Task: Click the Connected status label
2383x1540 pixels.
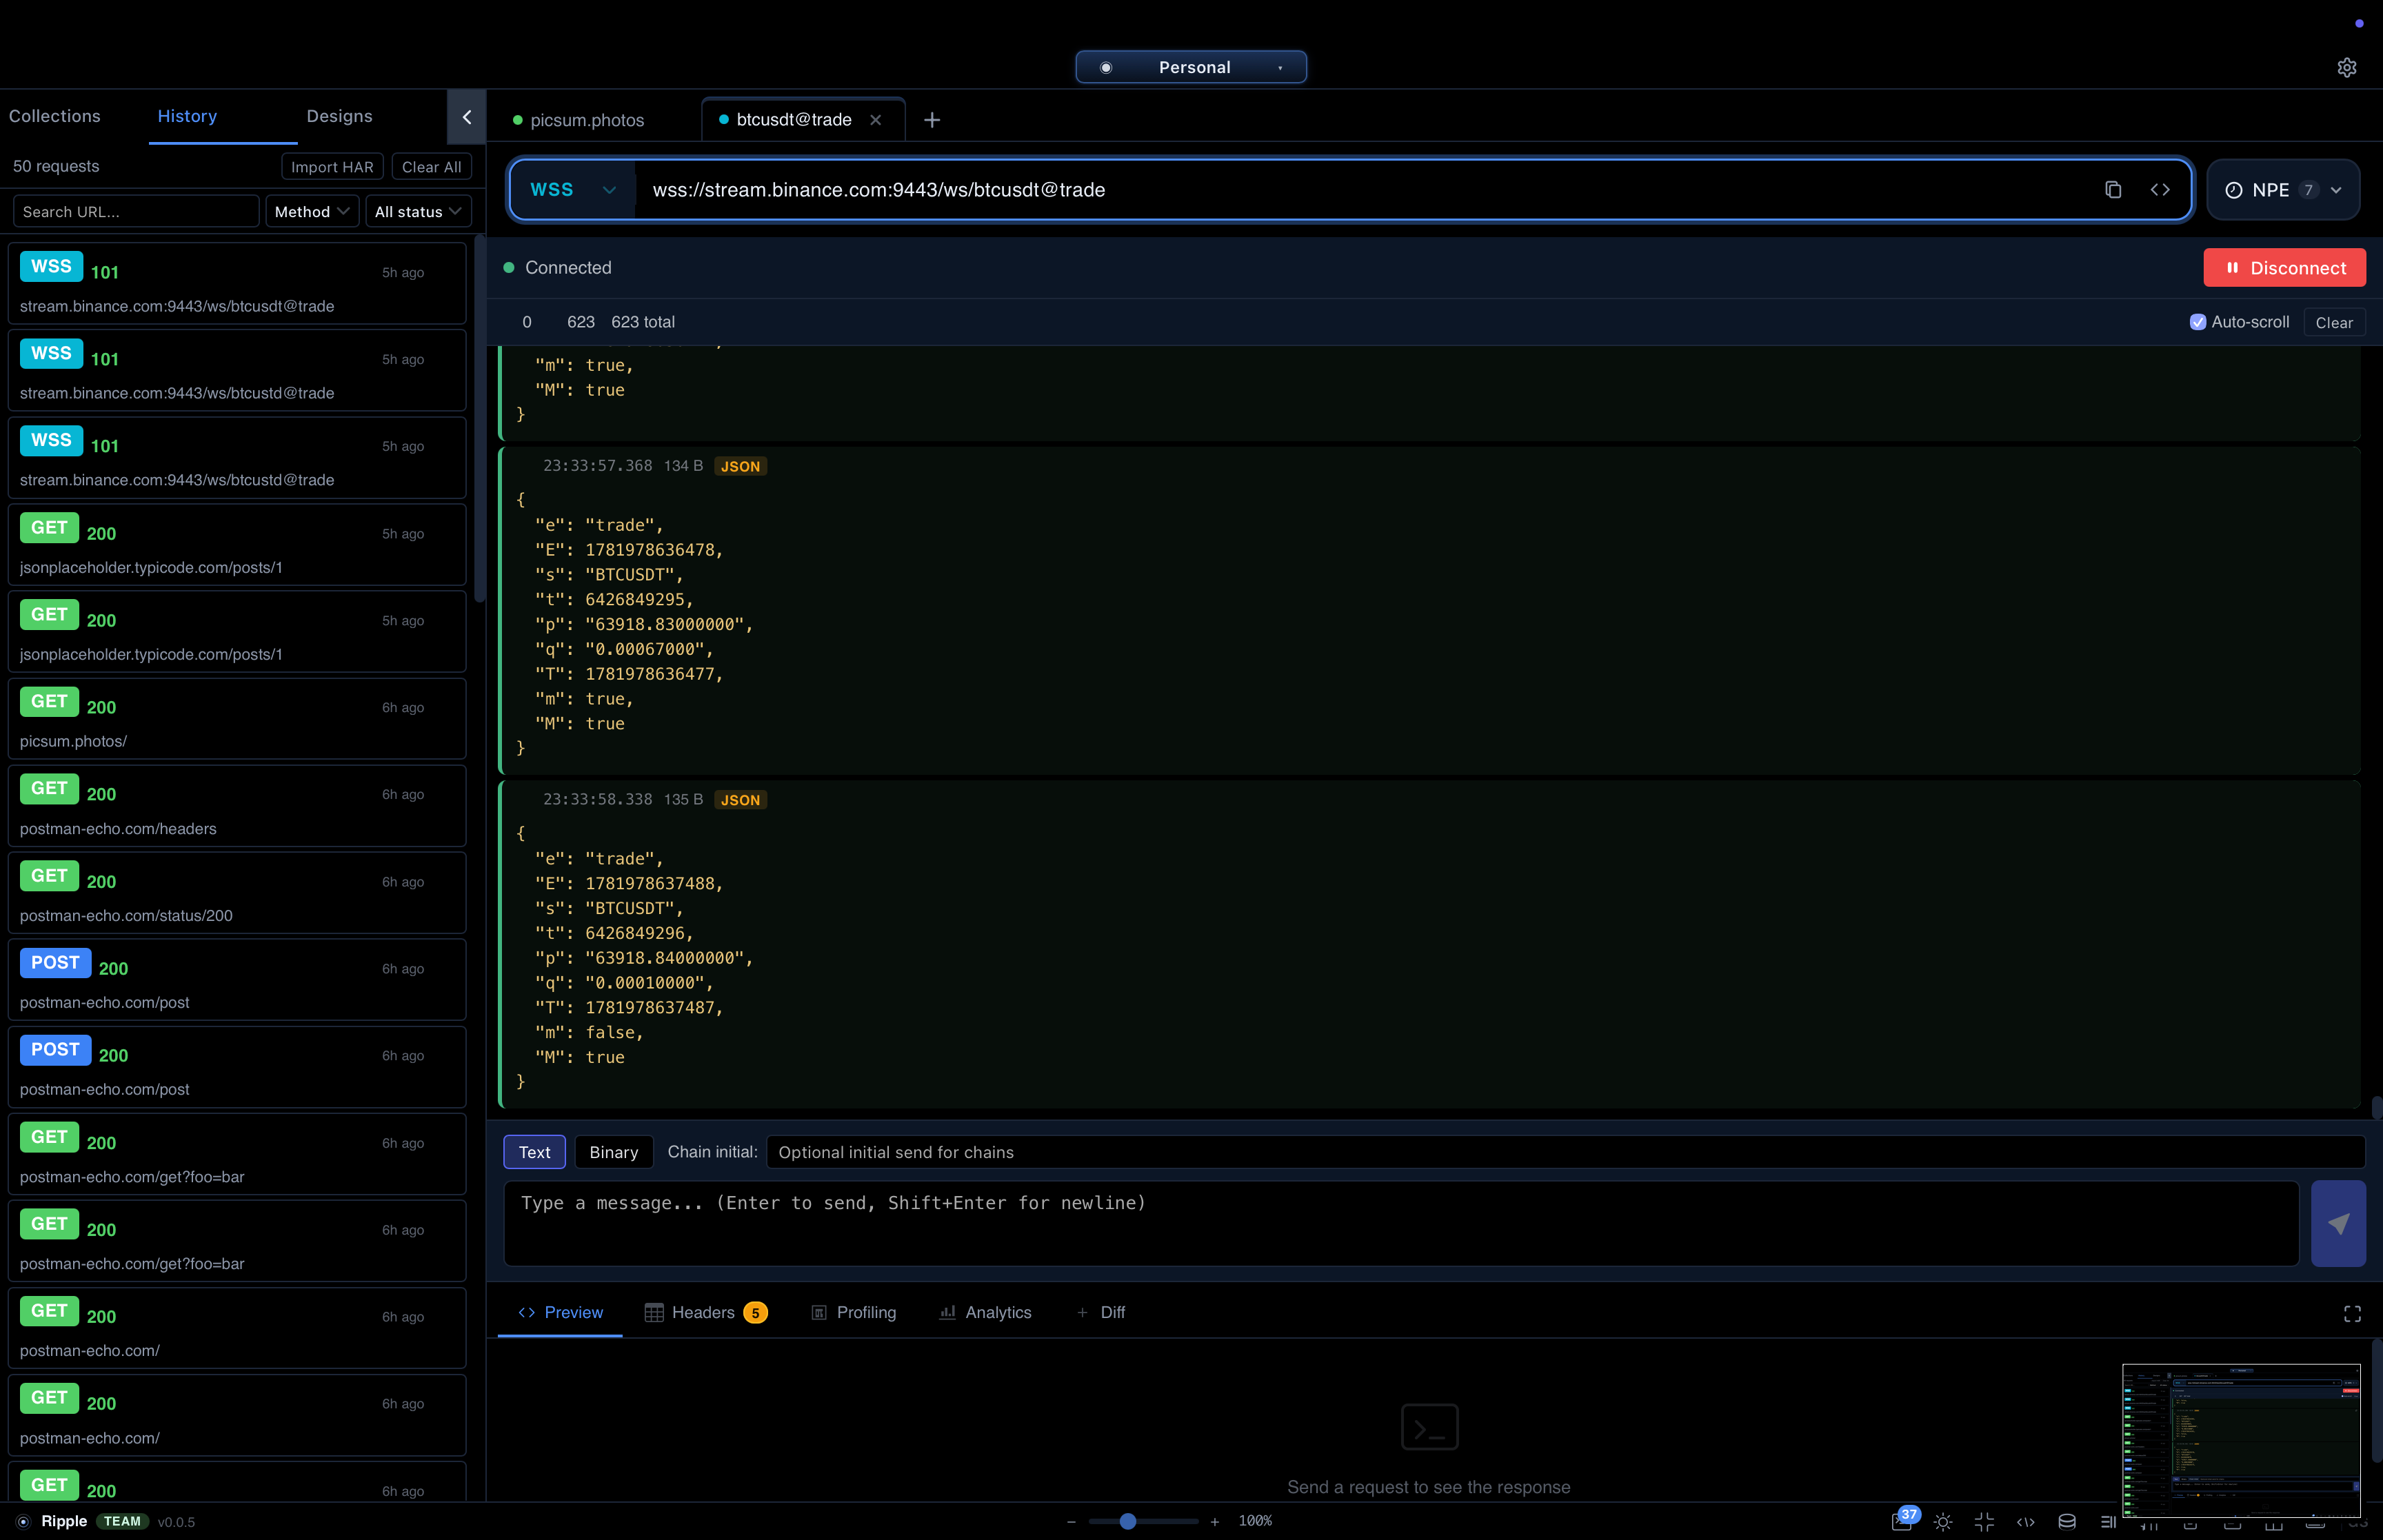Action: click(568, 268)
